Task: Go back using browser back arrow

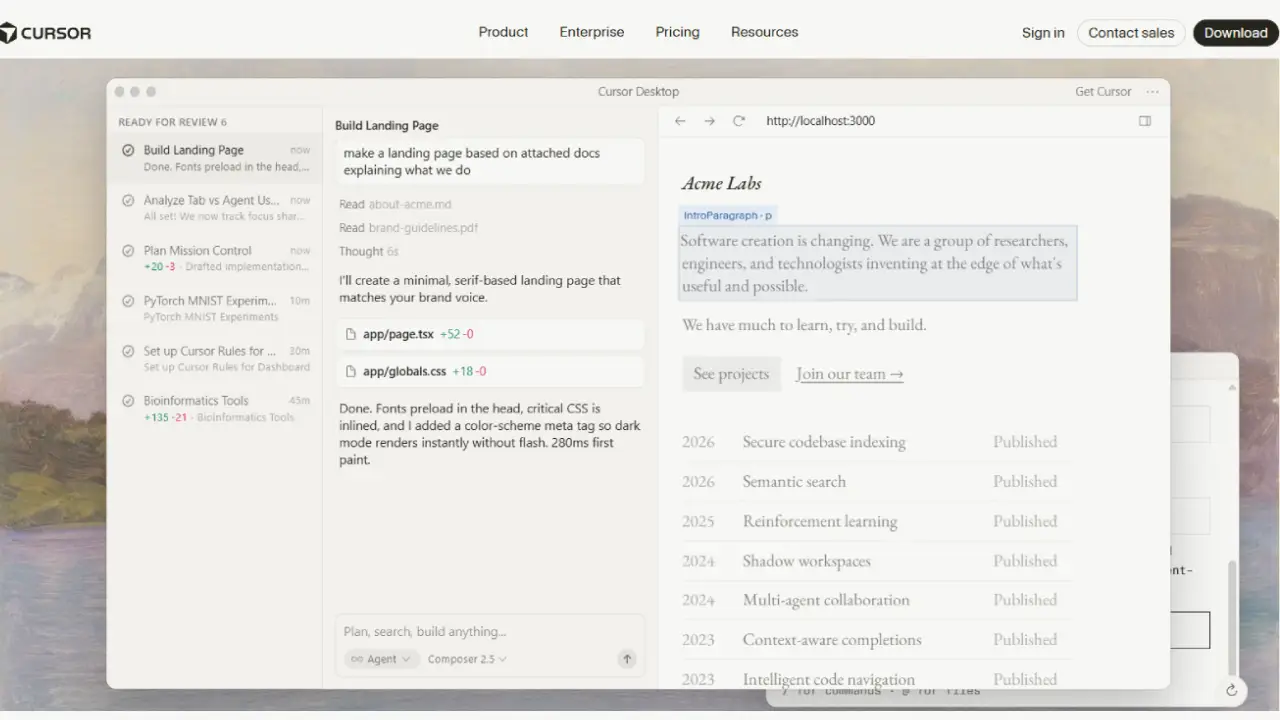Action: pos(680,121)
